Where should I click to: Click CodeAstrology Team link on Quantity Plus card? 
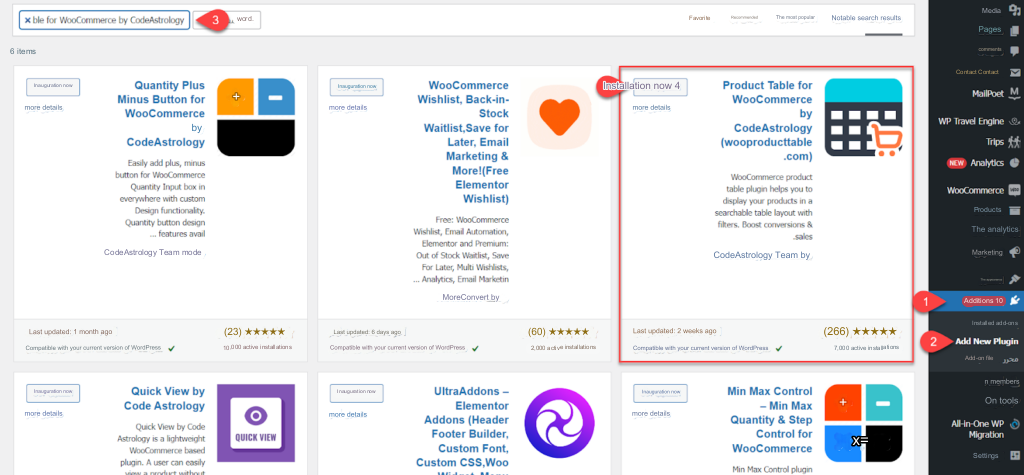(x=152, y=252)
